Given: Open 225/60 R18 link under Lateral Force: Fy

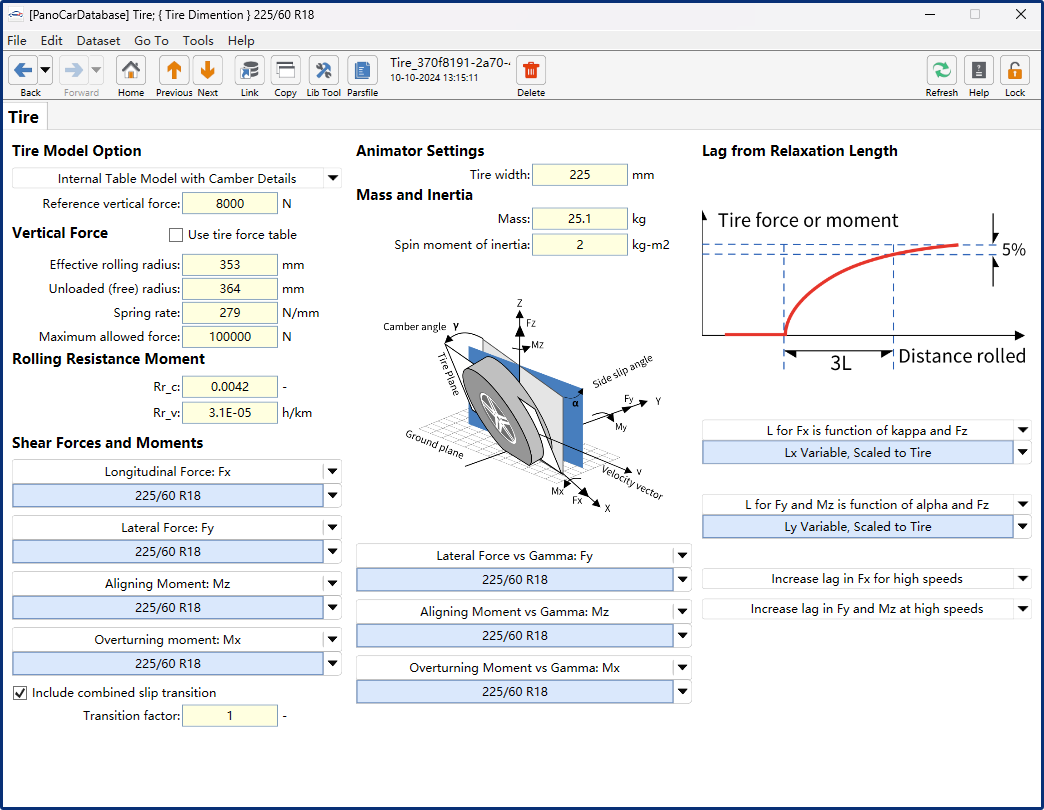Looking at the screenshot, I should (x=168, y=552).
